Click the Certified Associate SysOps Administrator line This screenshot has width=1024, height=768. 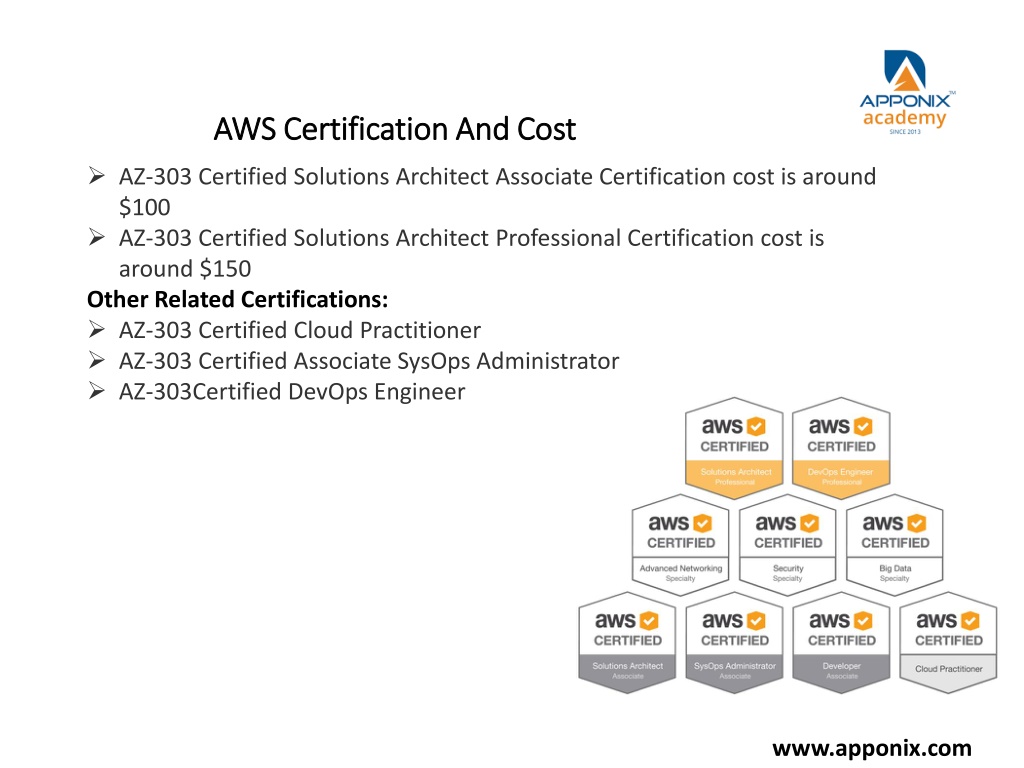pyautogui.click(x=369, y=361)
